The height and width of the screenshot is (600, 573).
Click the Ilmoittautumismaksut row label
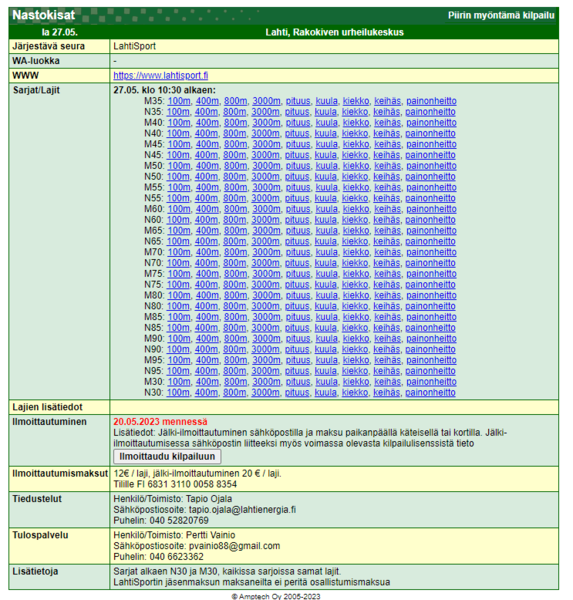[60, 473]
